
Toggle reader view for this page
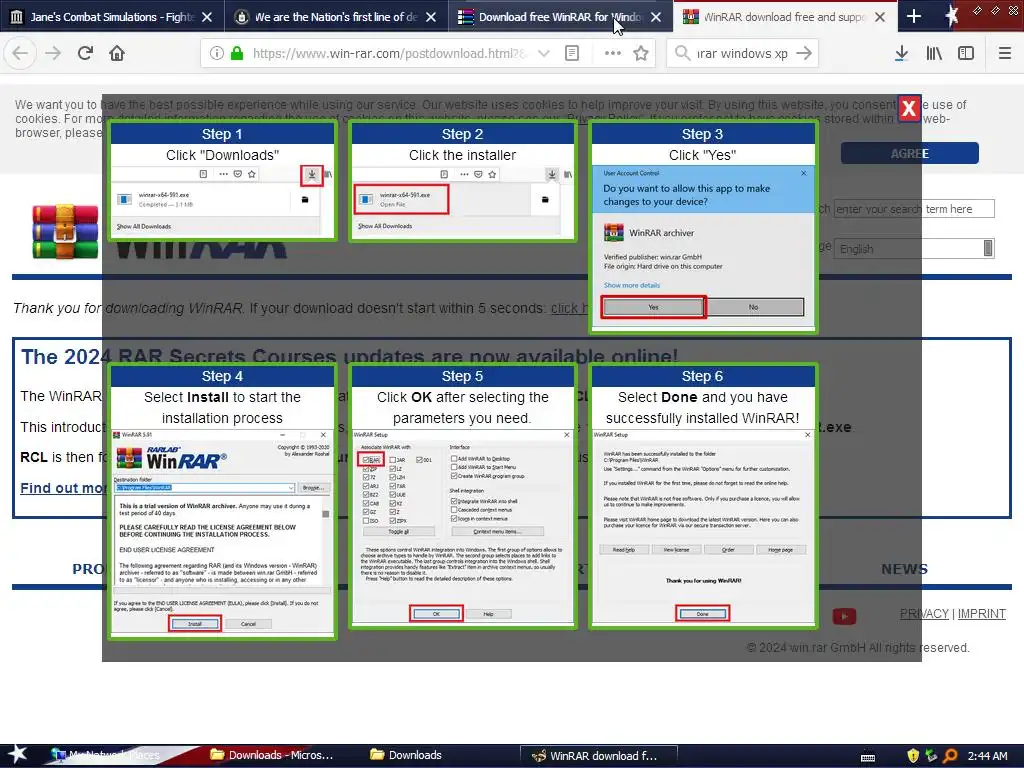[x=572, y=54]
